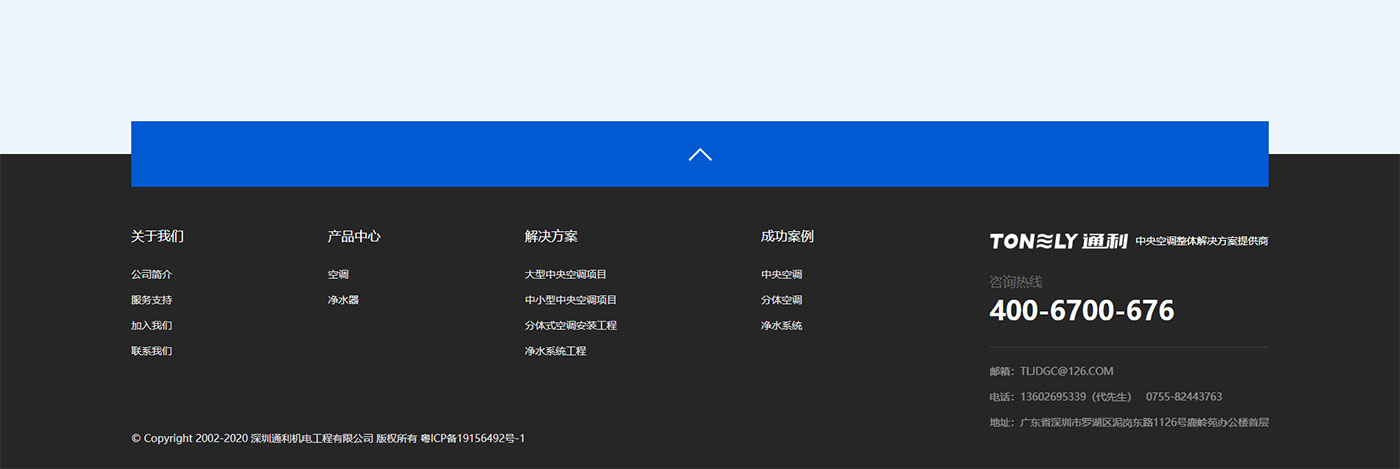Image resolution: width=1400 pixels, height=469 pixels.
Task: Visit 中小型中央空调项目 page
Action: [x=571, y=300]
